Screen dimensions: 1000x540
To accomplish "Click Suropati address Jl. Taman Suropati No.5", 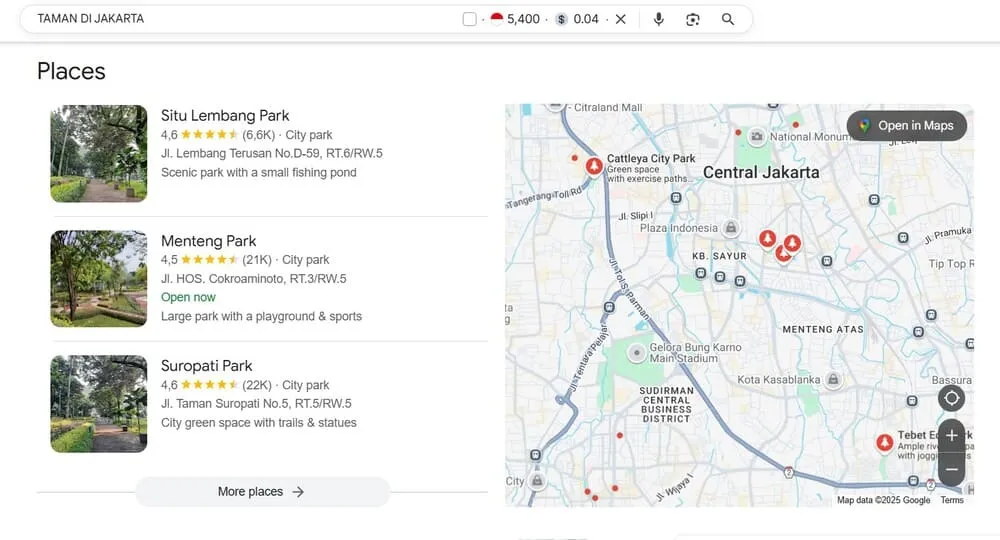I will tap(256, 404).
